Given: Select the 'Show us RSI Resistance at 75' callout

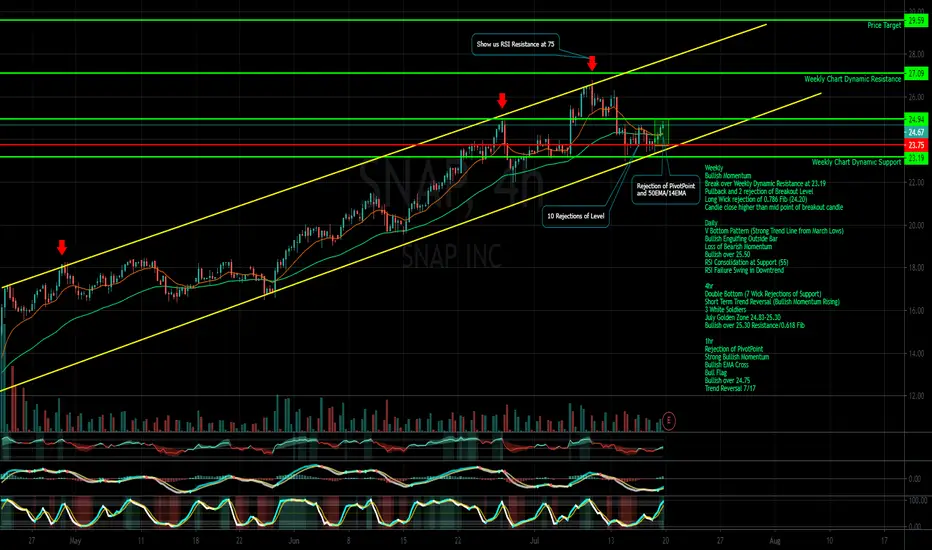Looking at the screenshot, I should tap(515, 44).
